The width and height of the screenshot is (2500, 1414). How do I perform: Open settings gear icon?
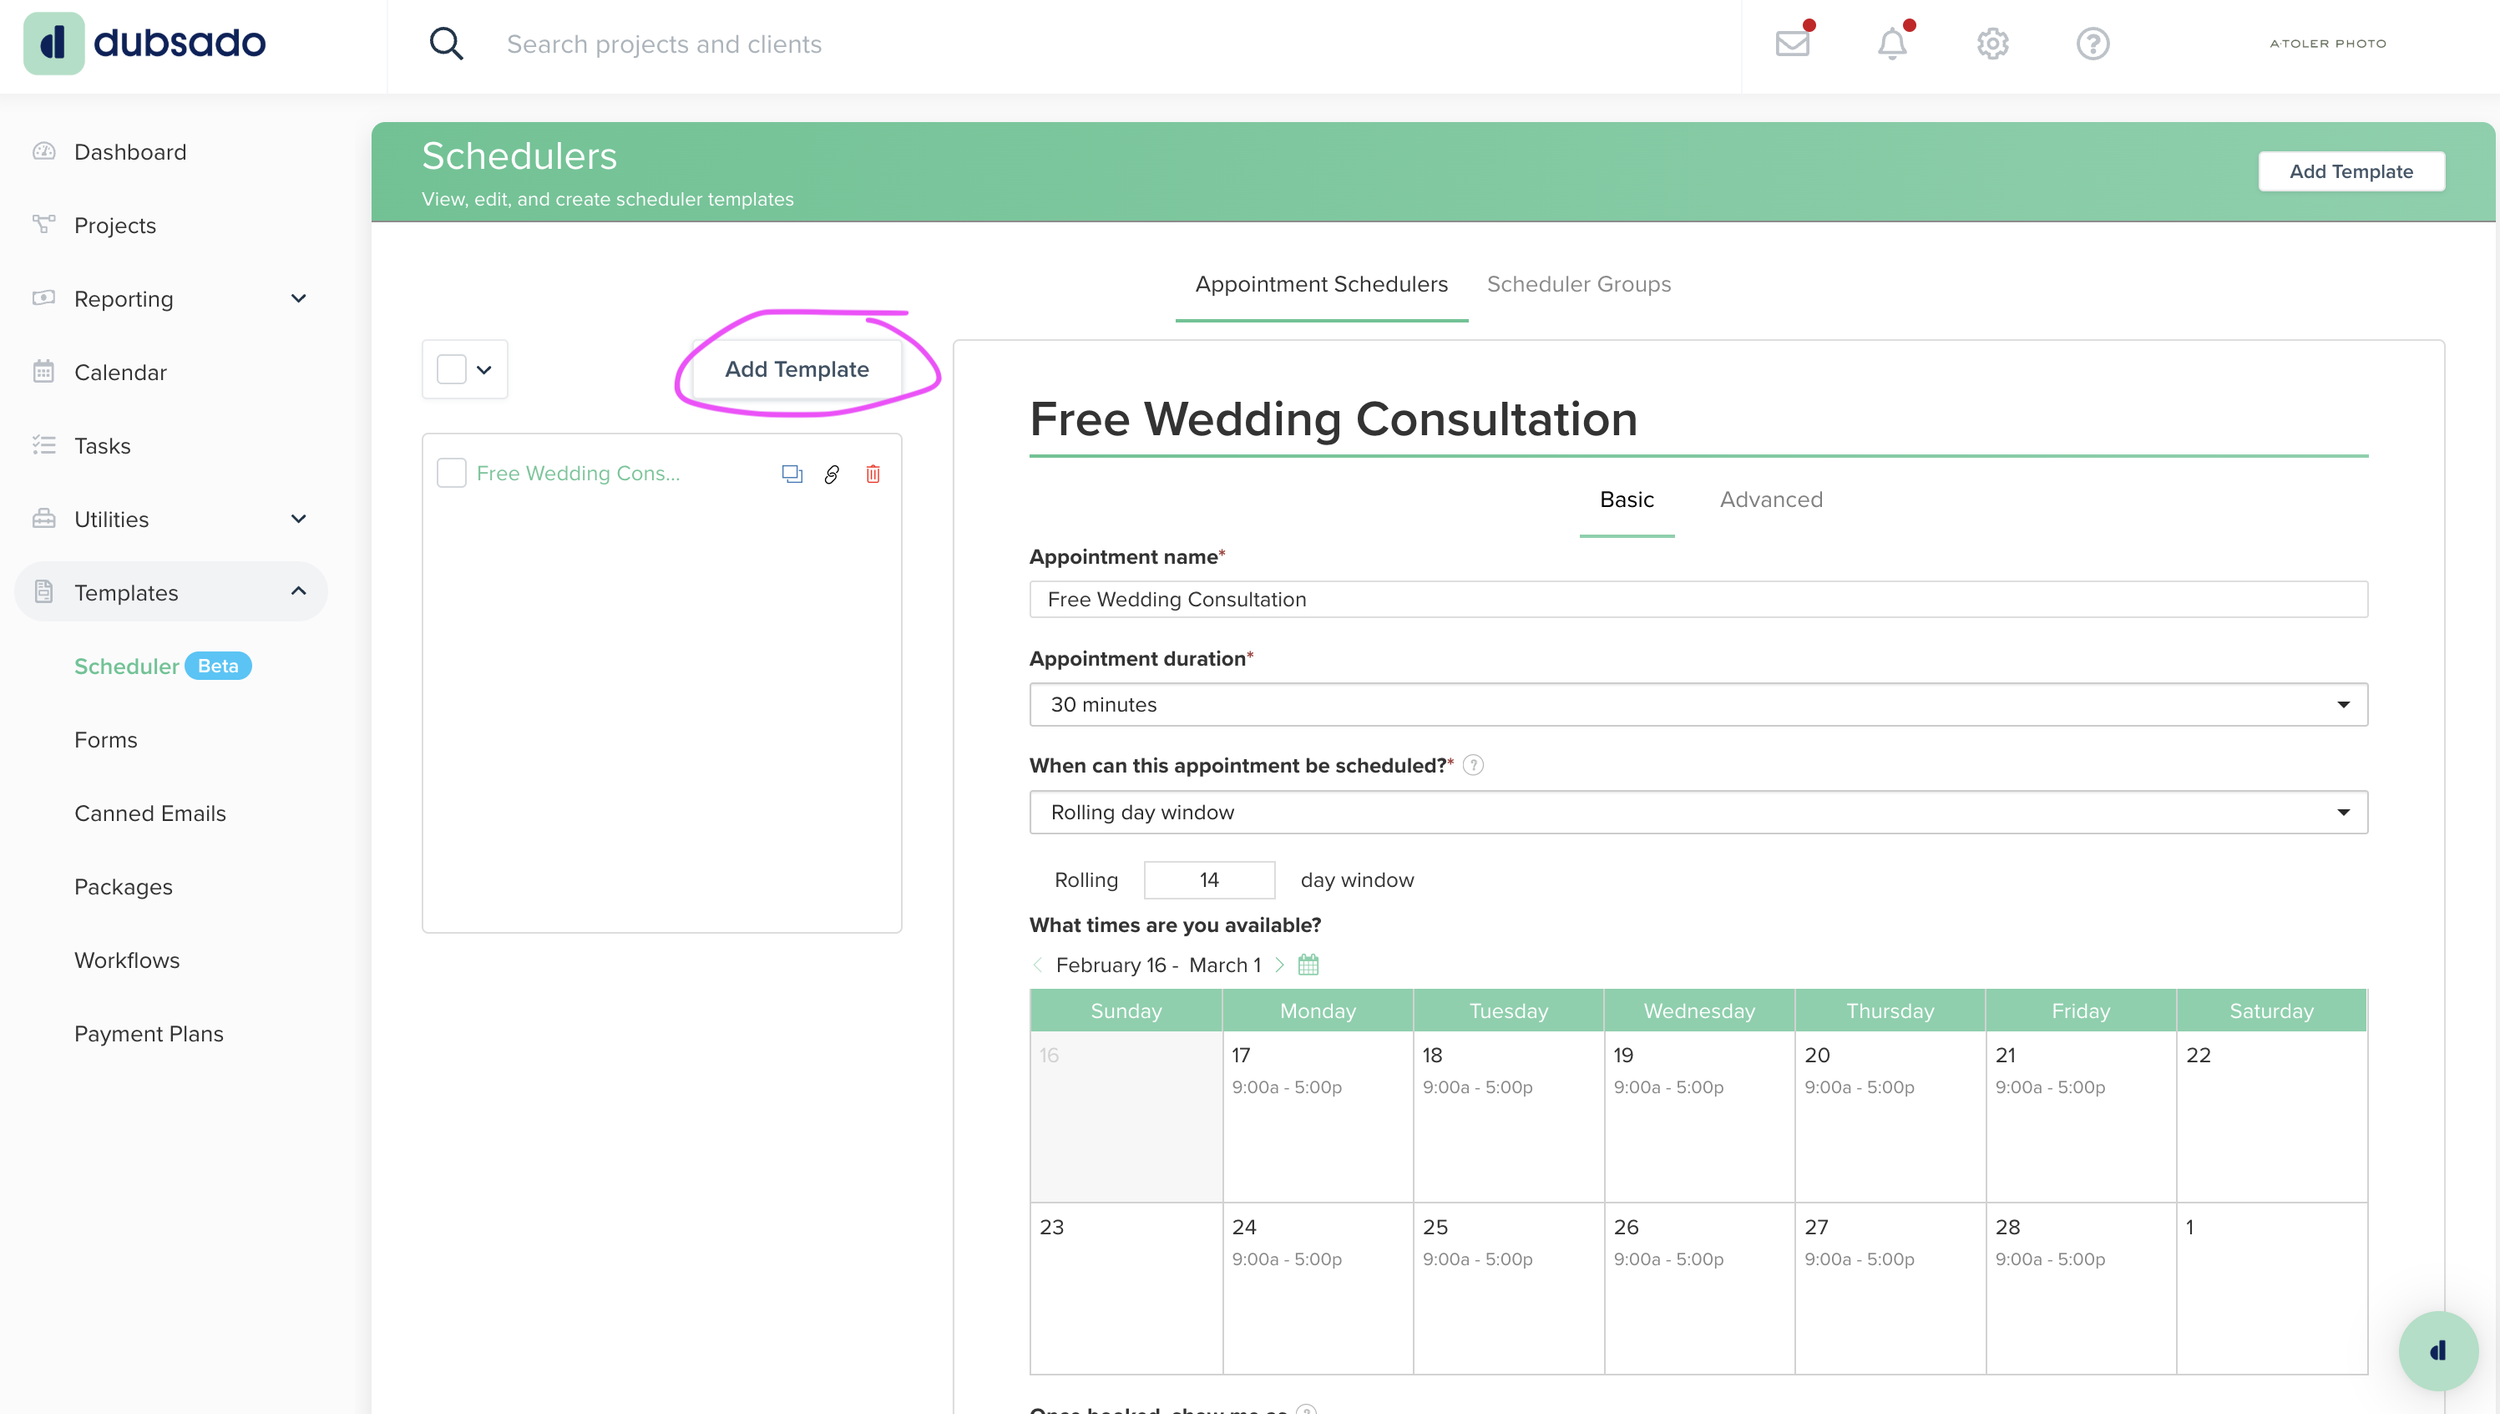pos(1992,44)
